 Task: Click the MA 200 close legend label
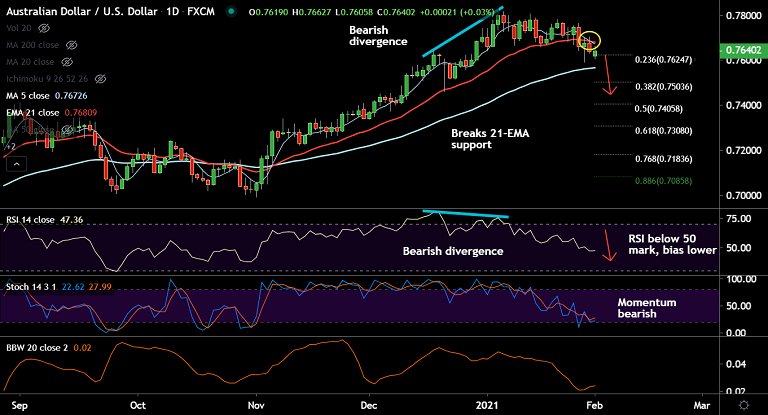(x=32, y=45)
